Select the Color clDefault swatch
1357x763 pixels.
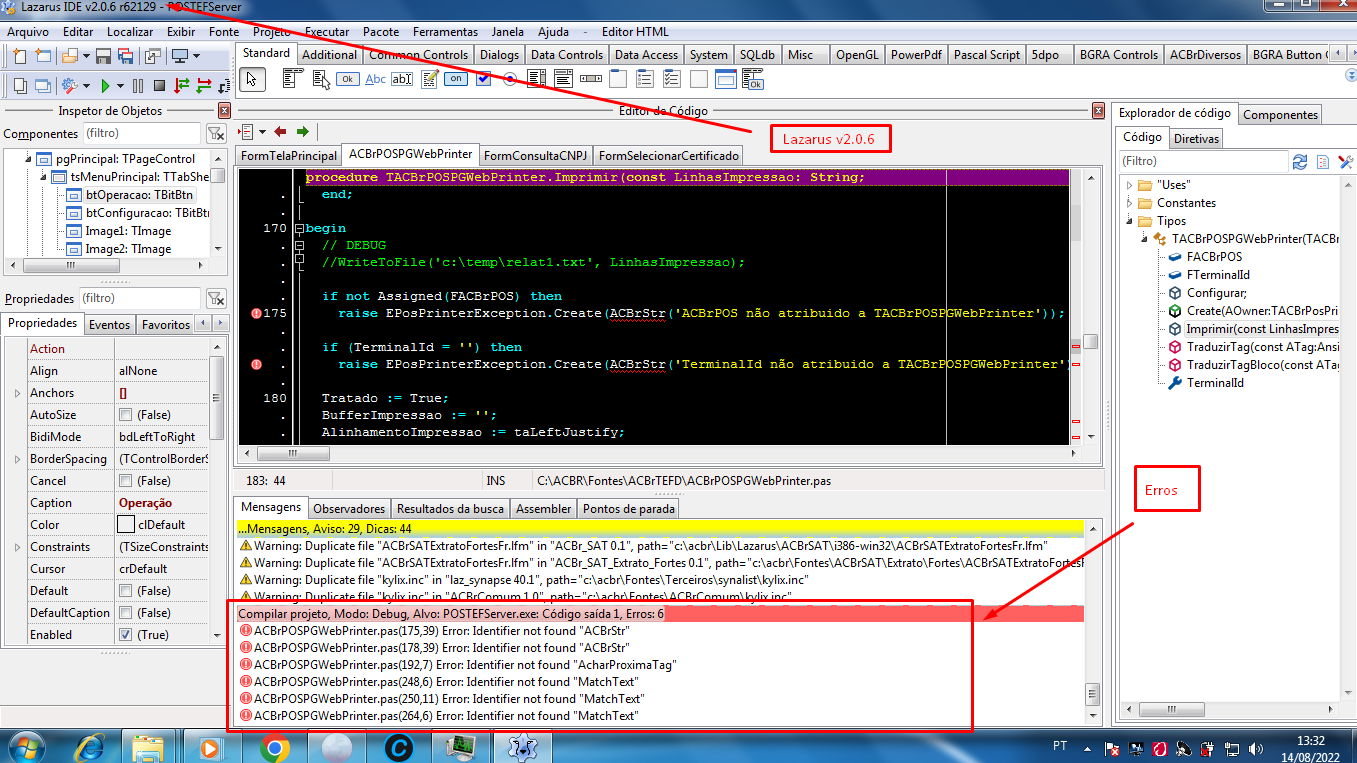[x=126, y=525]
